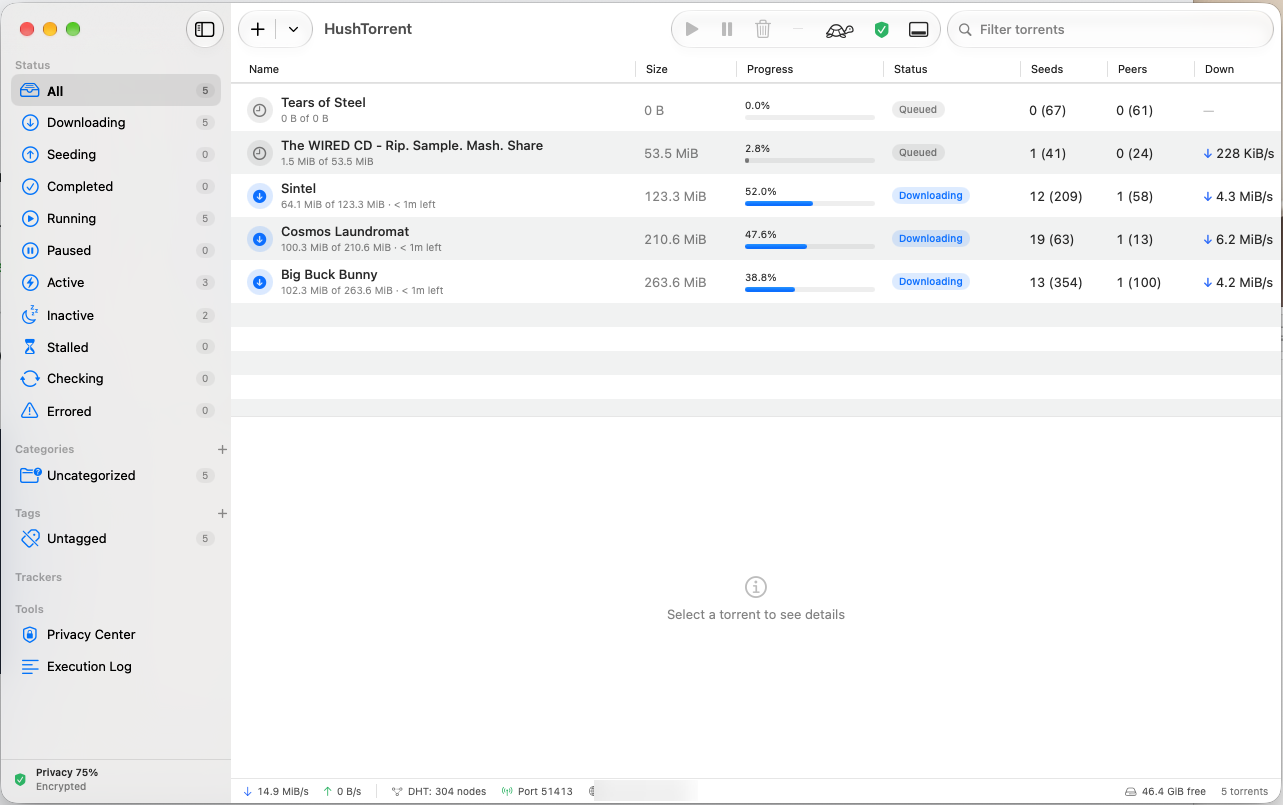
Task: Sort by the Size column header
Action: pyautogui.click(x=657, y=69)
